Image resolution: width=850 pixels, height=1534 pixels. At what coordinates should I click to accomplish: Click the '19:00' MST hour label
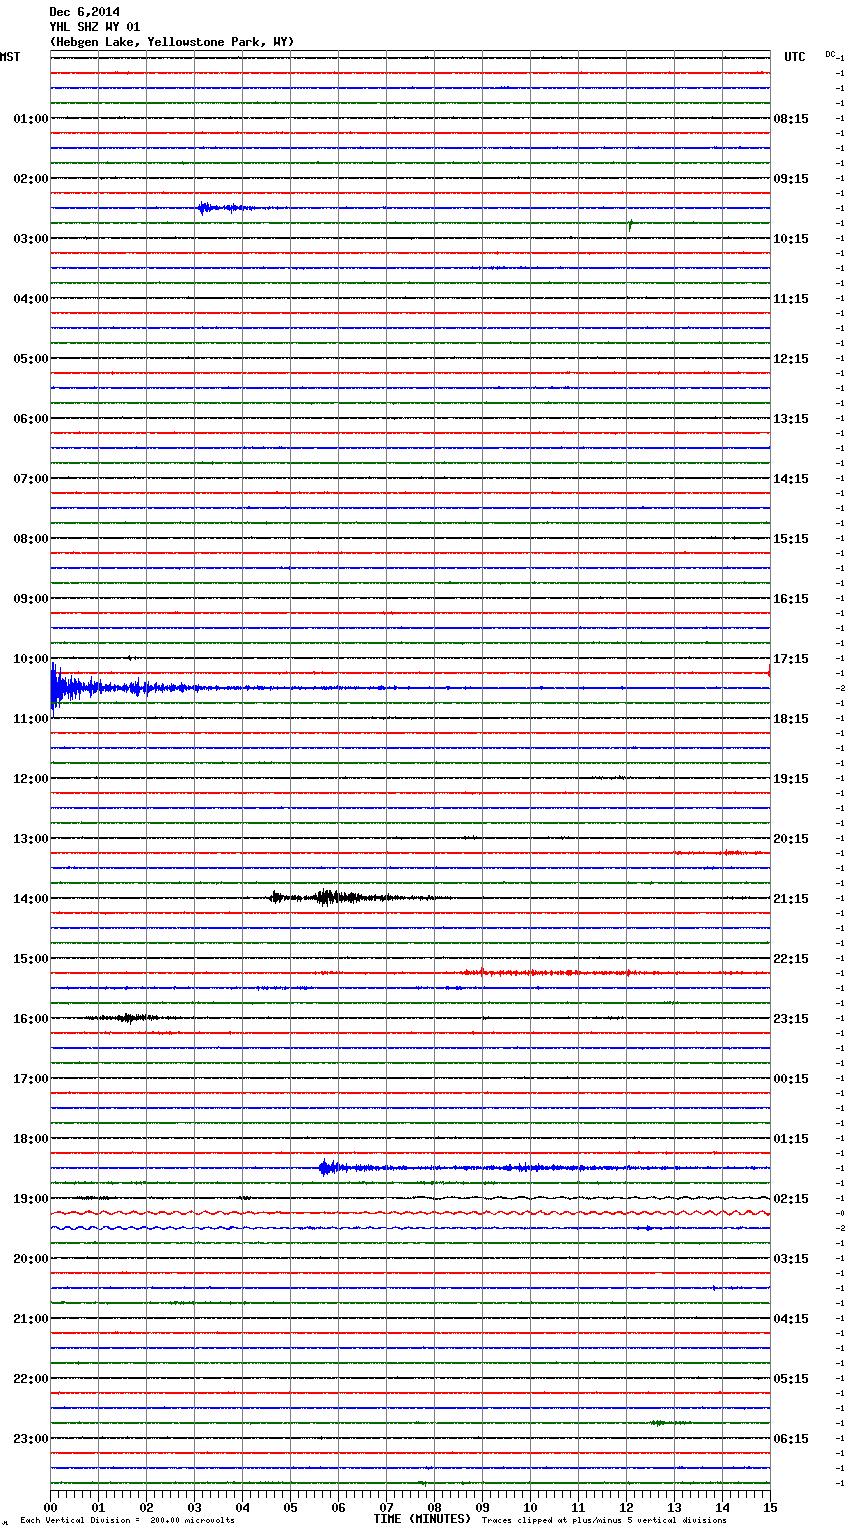(31, 1199)
